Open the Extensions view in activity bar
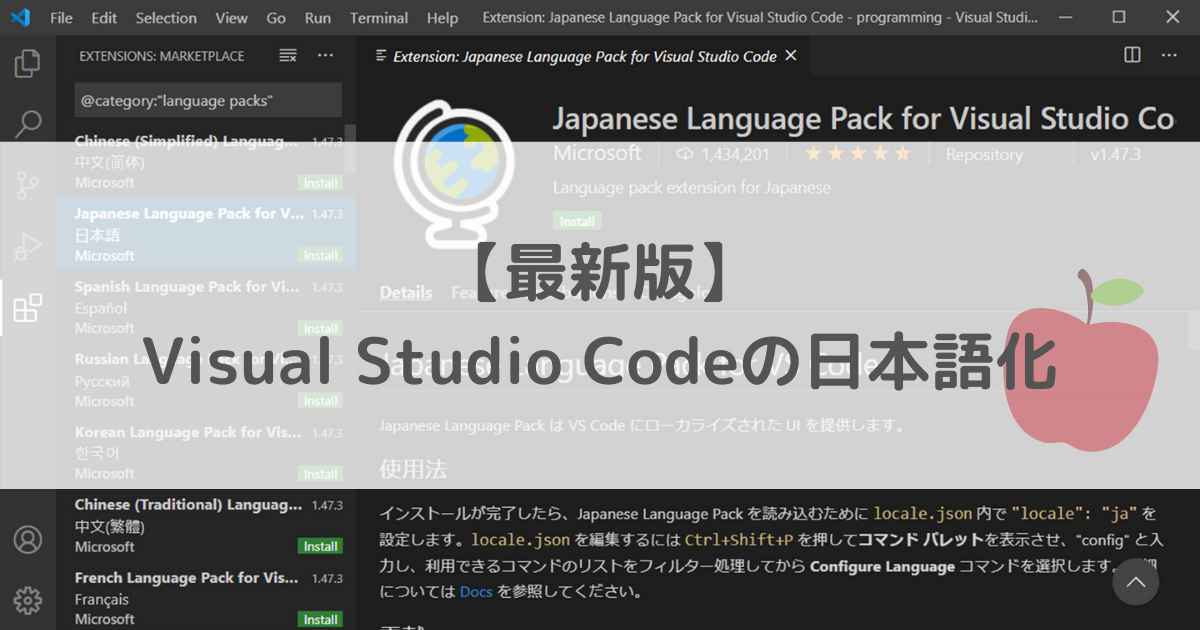1200x630 pixels. (27, 307)
